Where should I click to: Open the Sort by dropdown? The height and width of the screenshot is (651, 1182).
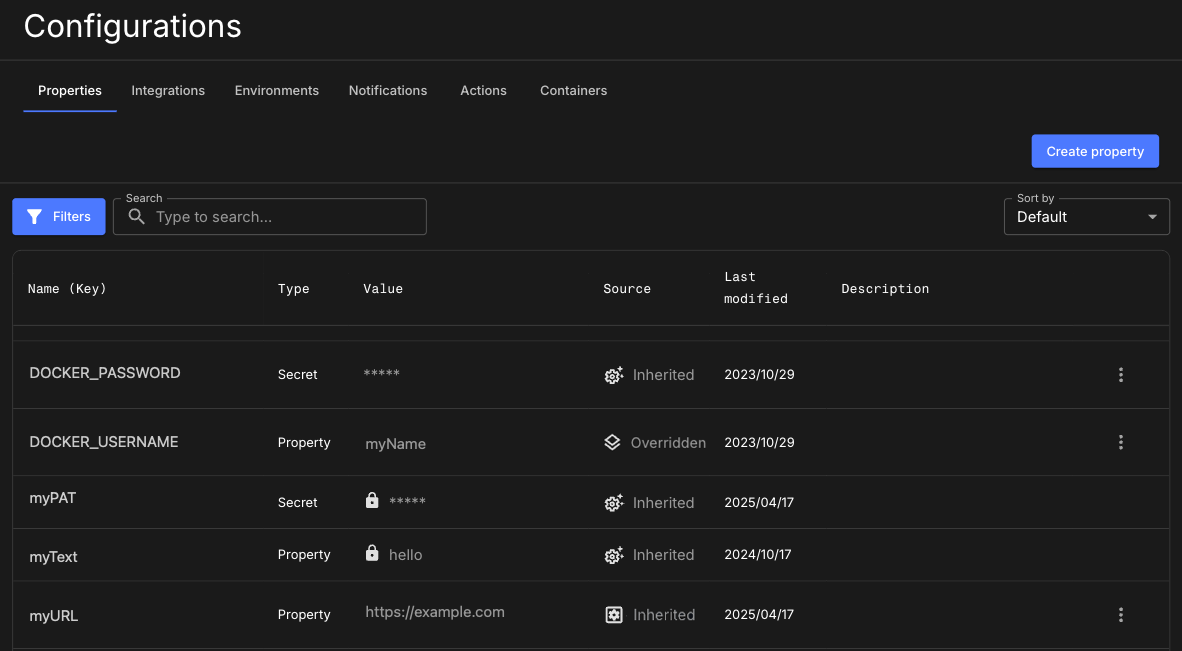[1086, 216]
